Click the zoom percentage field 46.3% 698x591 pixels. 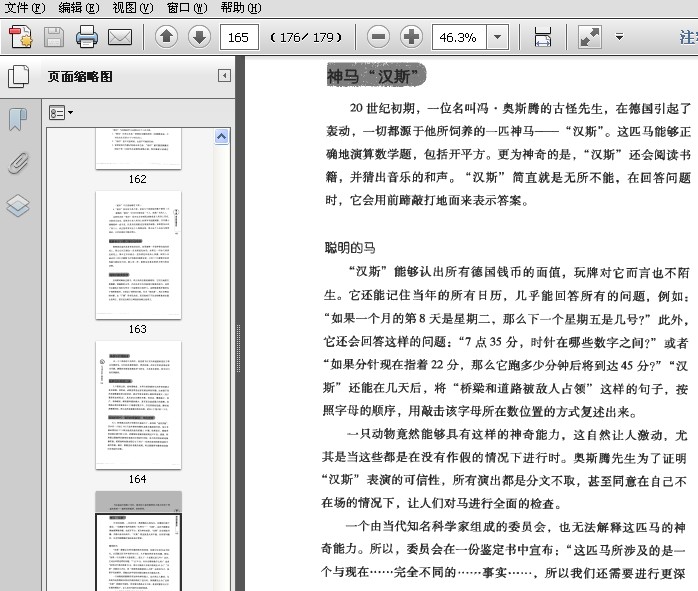click(459, 37)
